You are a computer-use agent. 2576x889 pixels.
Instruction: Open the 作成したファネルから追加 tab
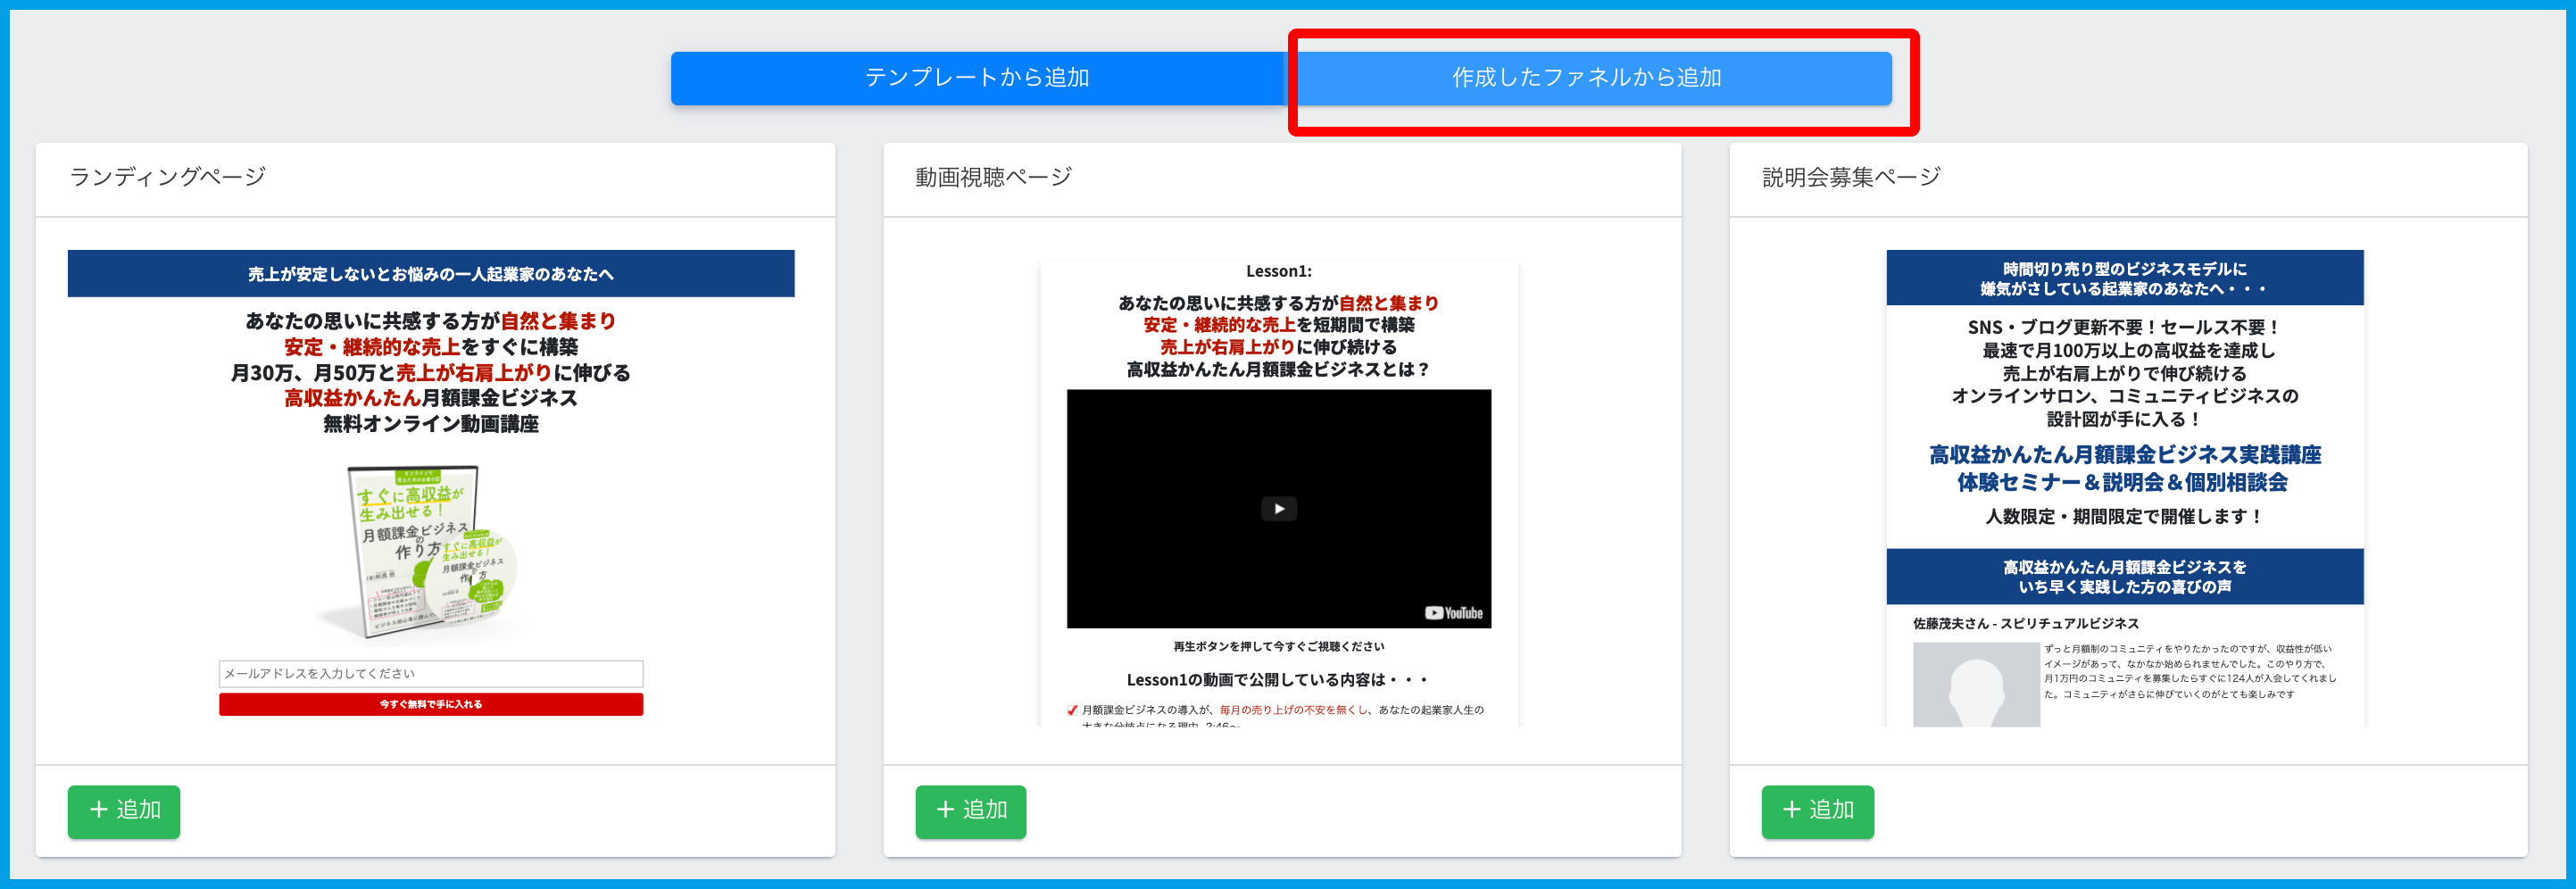coord(1587,78)
